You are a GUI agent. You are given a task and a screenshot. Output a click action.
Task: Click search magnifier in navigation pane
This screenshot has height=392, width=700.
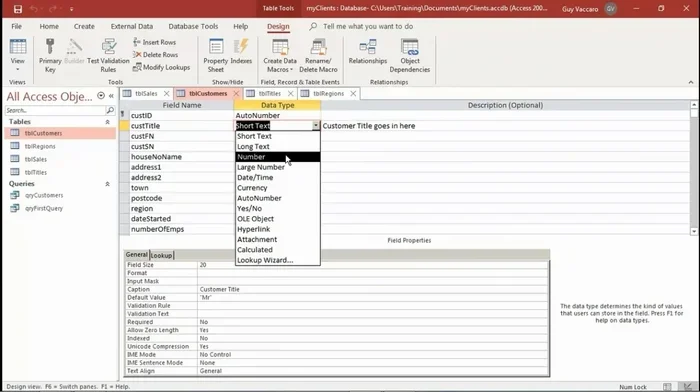[x=110, y=110]
